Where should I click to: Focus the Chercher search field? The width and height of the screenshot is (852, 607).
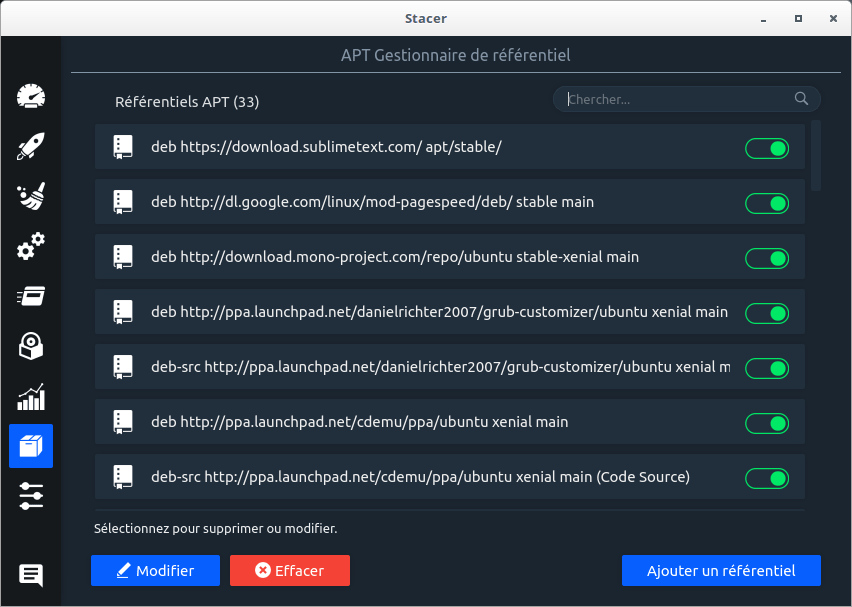[676, 99]
